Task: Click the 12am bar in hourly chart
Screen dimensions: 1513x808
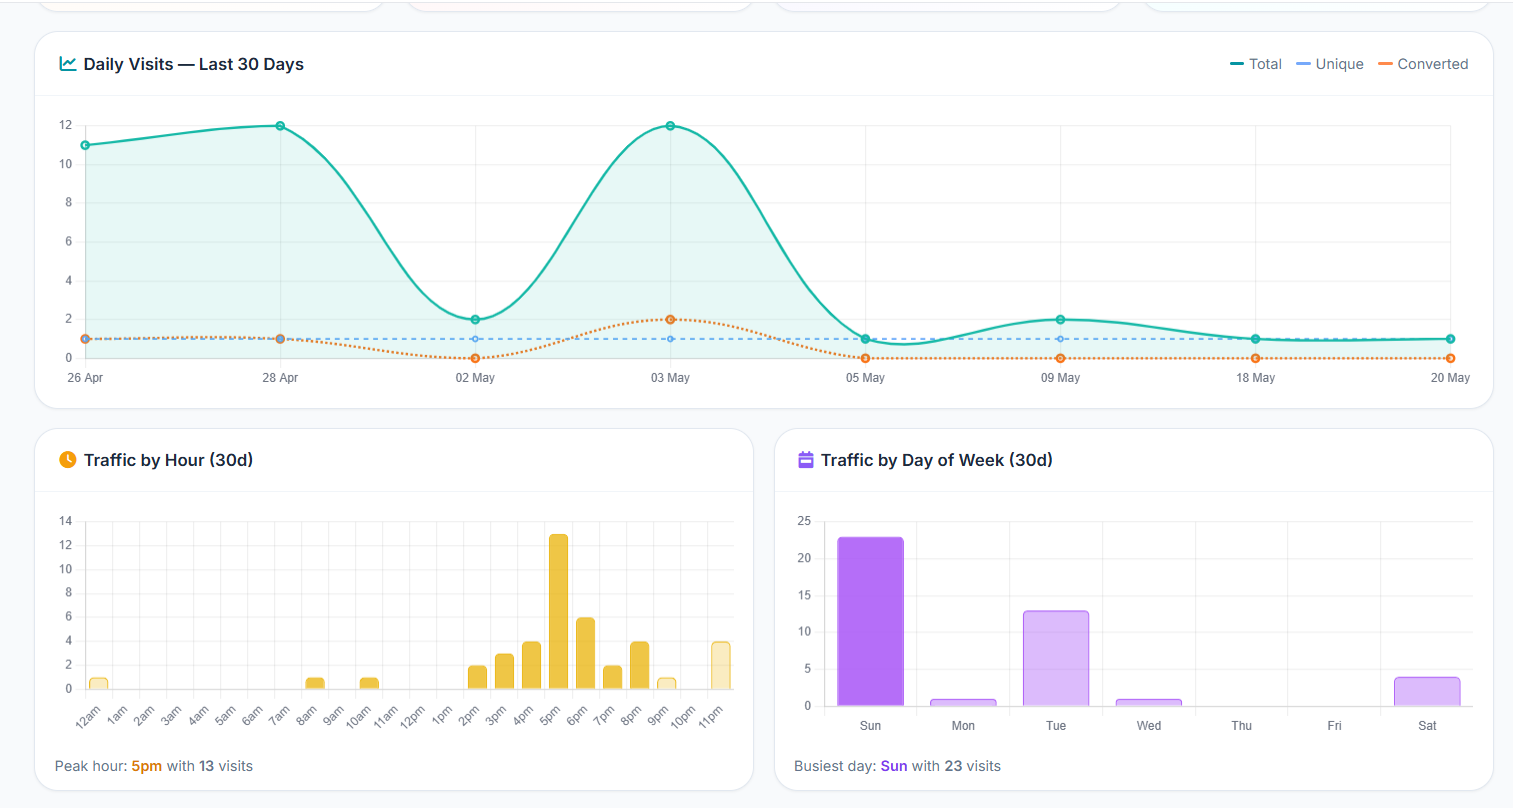Action: click(x=98, y=684)
